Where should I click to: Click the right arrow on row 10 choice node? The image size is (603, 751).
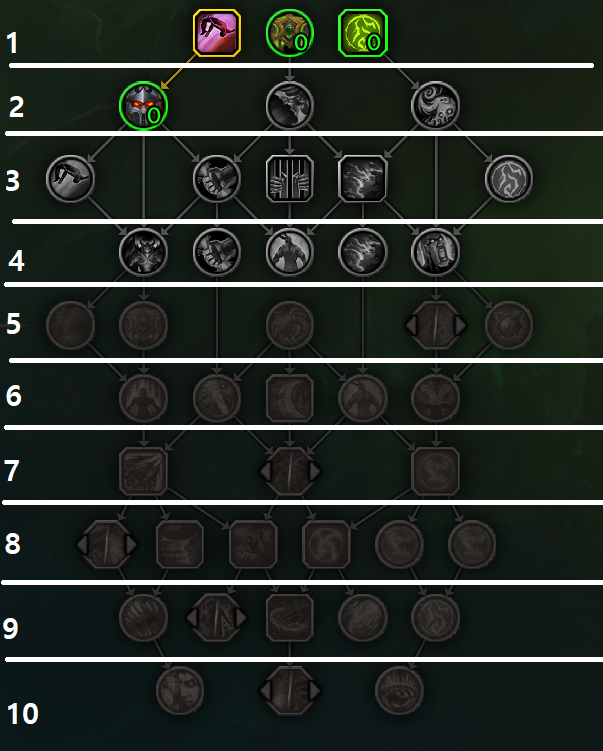pyautogui.click(x=315, y=690)
